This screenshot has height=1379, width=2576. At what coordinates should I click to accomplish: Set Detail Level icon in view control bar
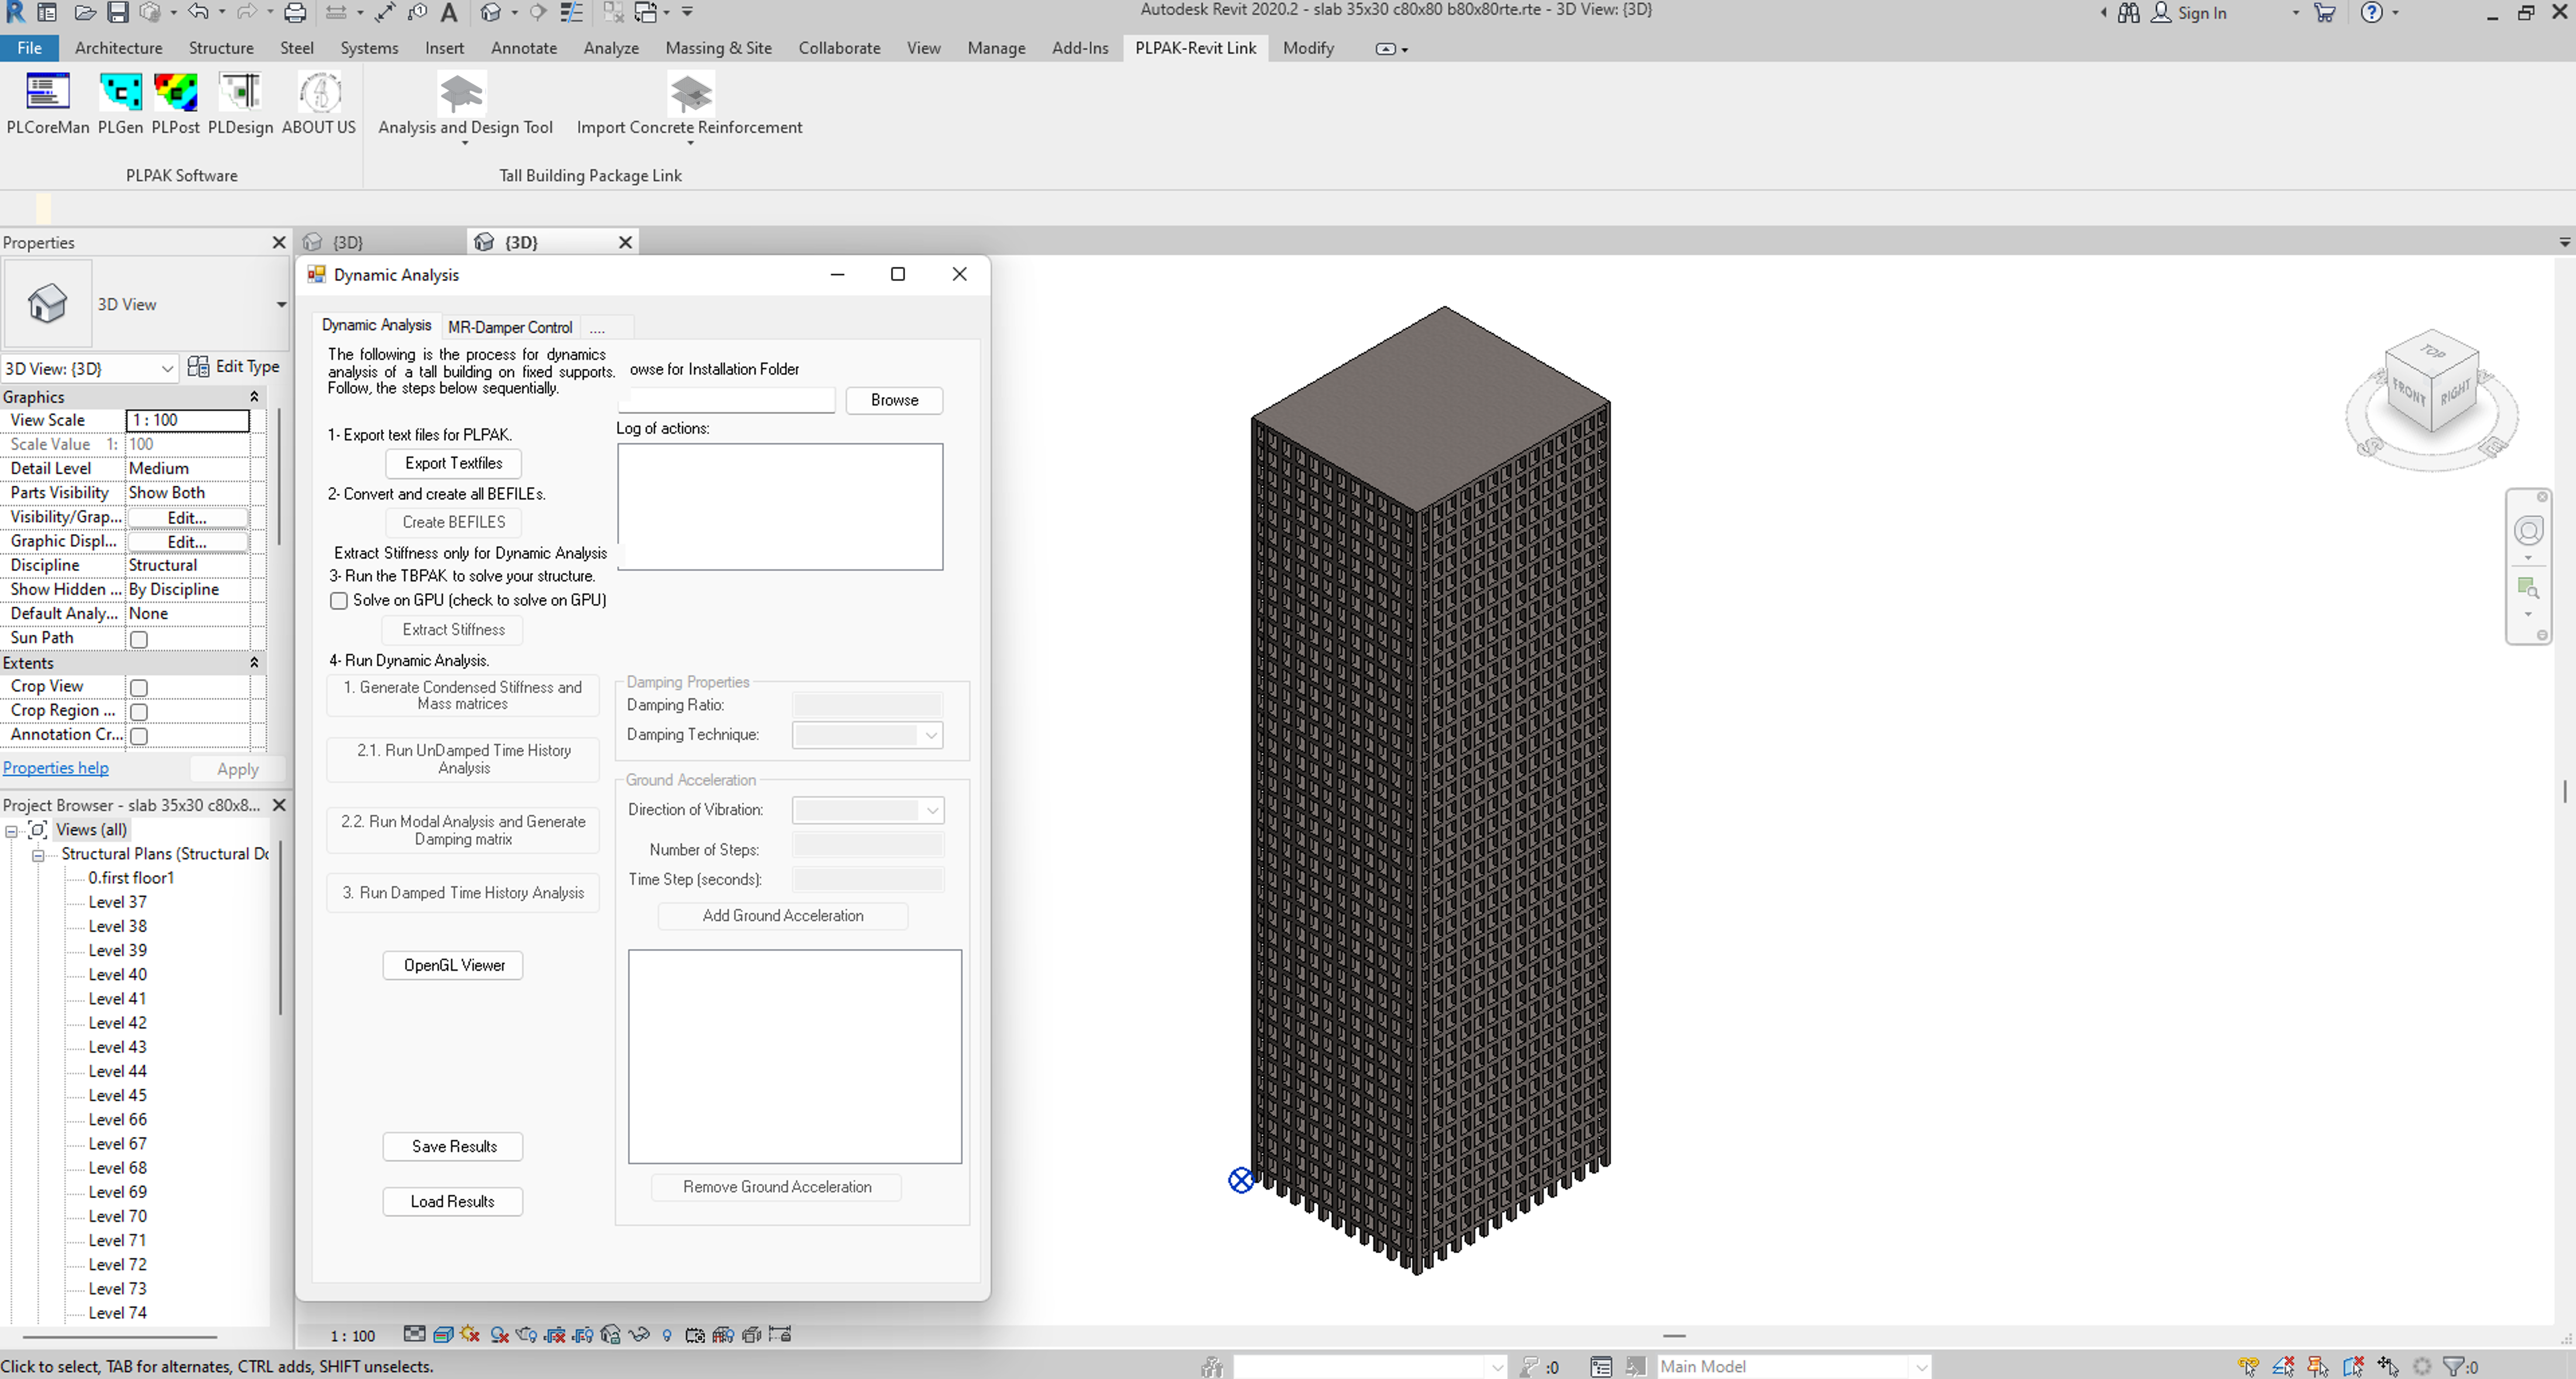click(x=414, y=1334)
